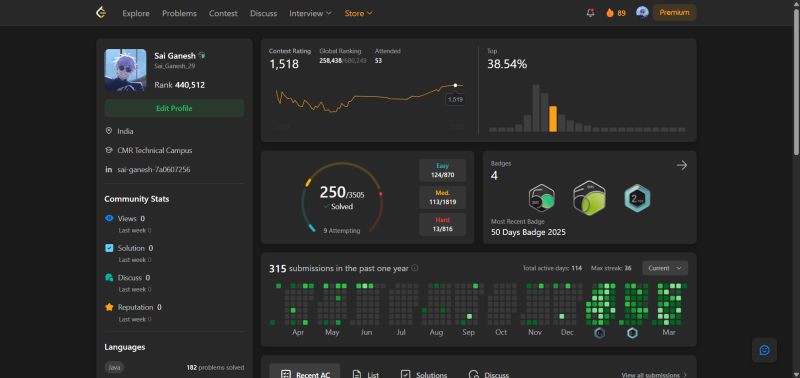Viewport: 800px width, 378px height.
Task: Click the LeetCode logo icon
Action: [x=101, y=13]
